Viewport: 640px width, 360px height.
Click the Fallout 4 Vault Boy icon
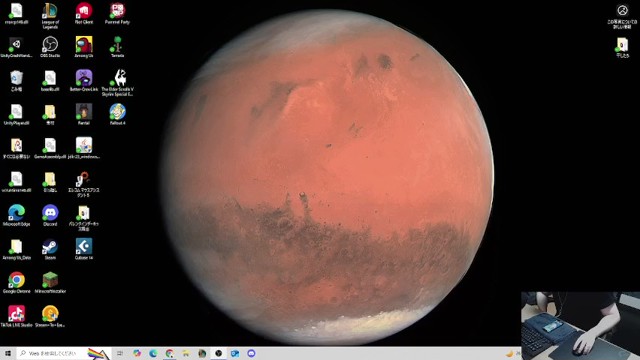click(118, 114)
